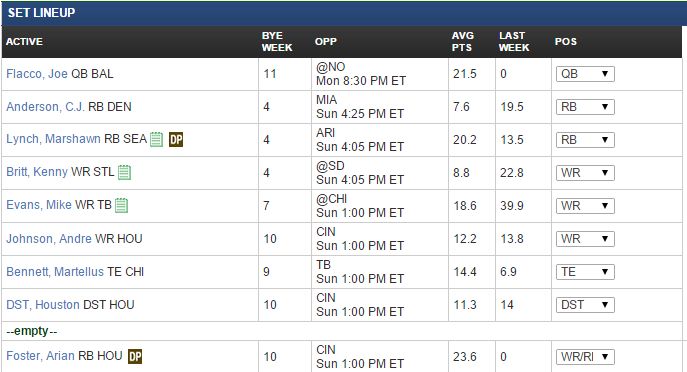This screenshot has height=372, width=687.
Task: Open Kenny Britt's green notes icon
Action: coord(124,172)
